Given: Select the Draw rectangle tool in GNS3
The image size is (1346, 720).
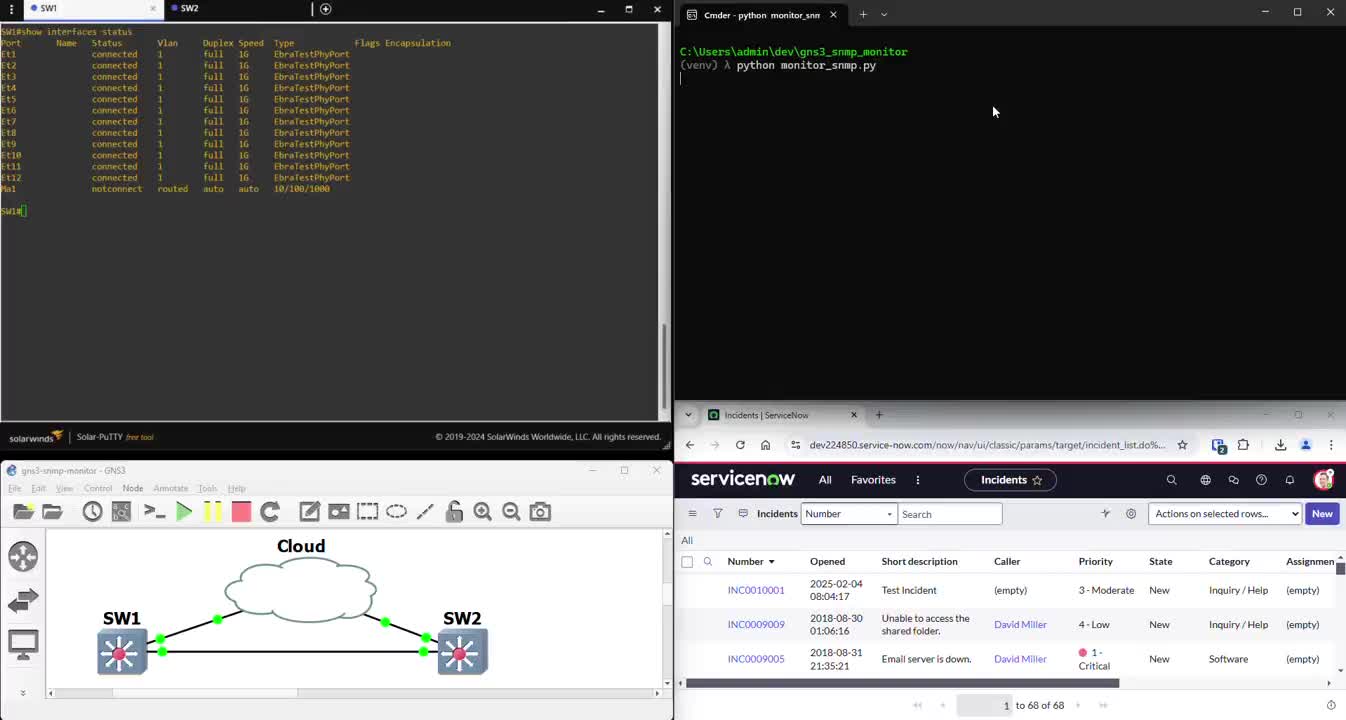Looking at the screenshot, I should 368,512.
